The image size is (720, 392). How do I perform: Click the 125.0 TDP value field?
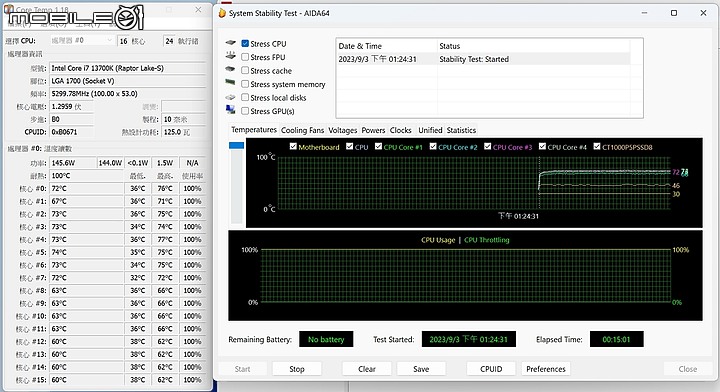pyautogui.click(x=183, y=132)
